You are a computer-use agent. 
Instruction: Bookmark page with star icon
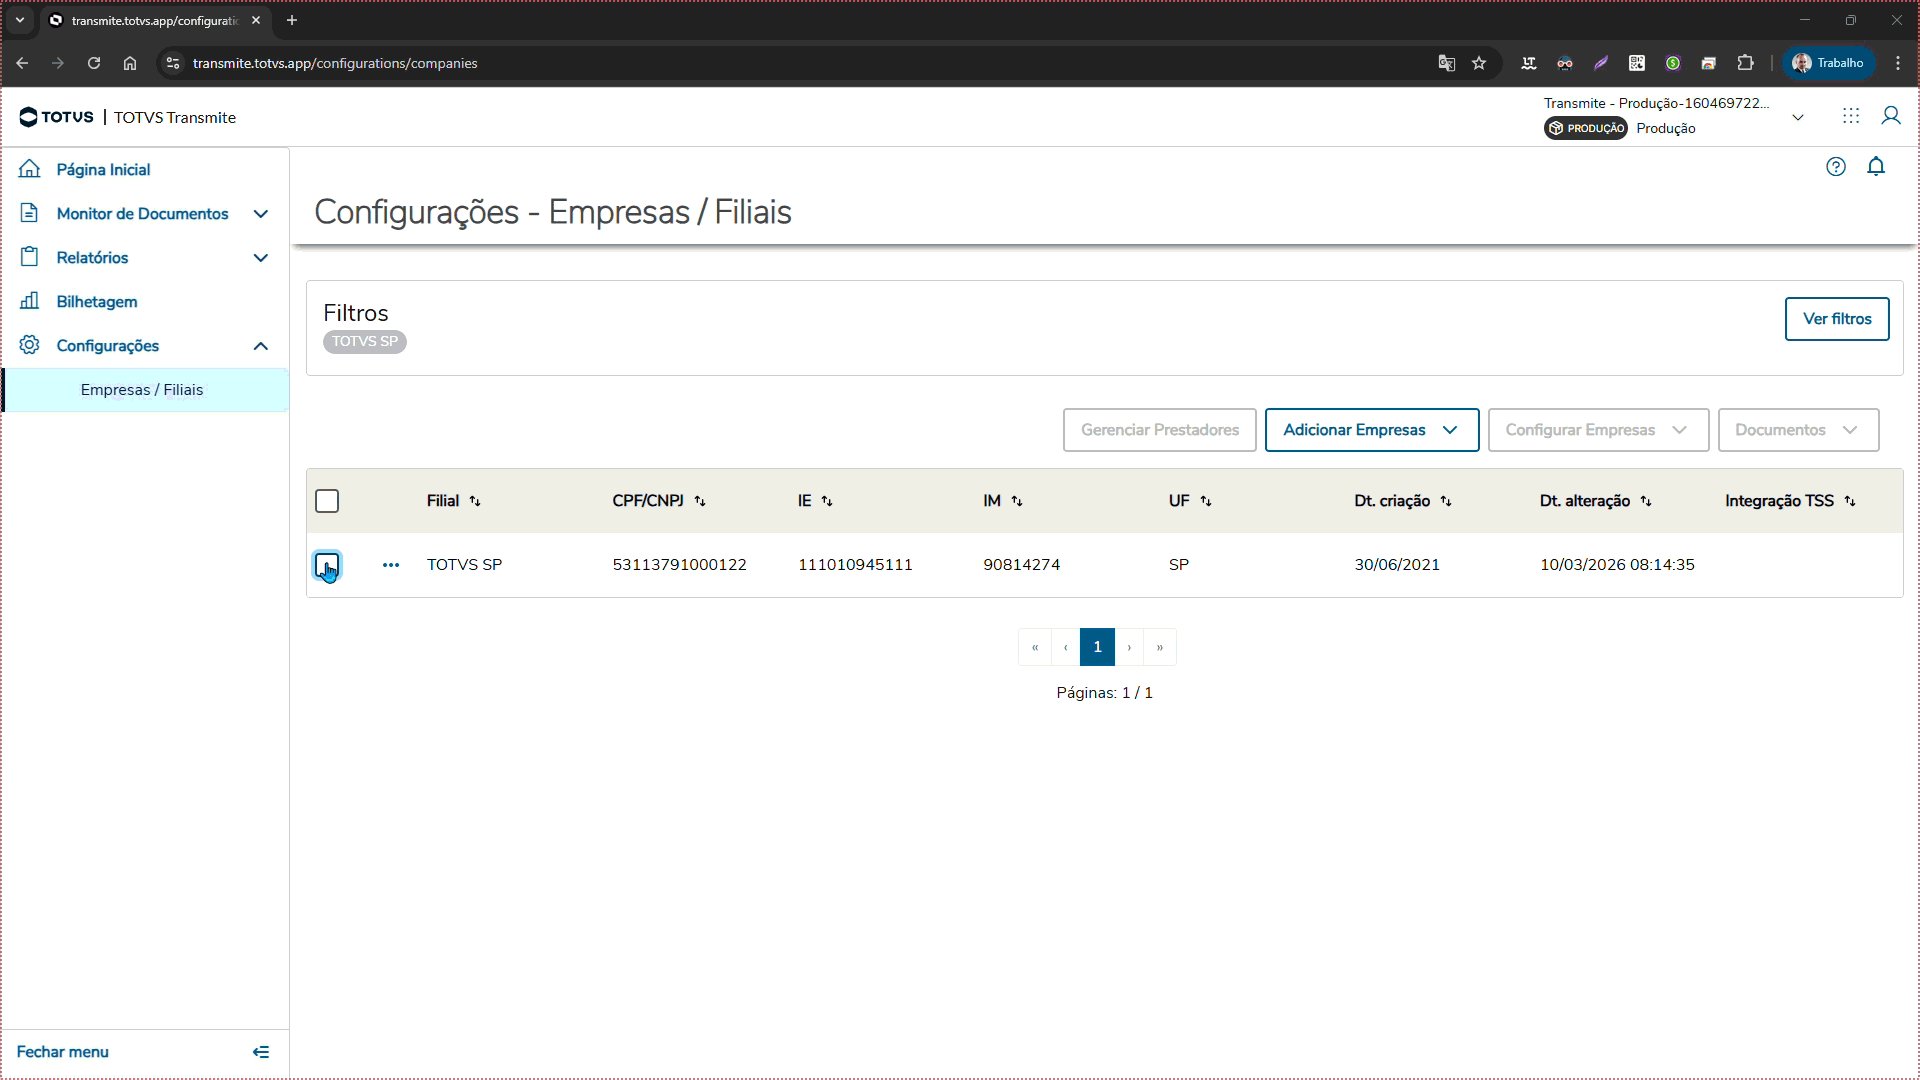pos(1479,63)
